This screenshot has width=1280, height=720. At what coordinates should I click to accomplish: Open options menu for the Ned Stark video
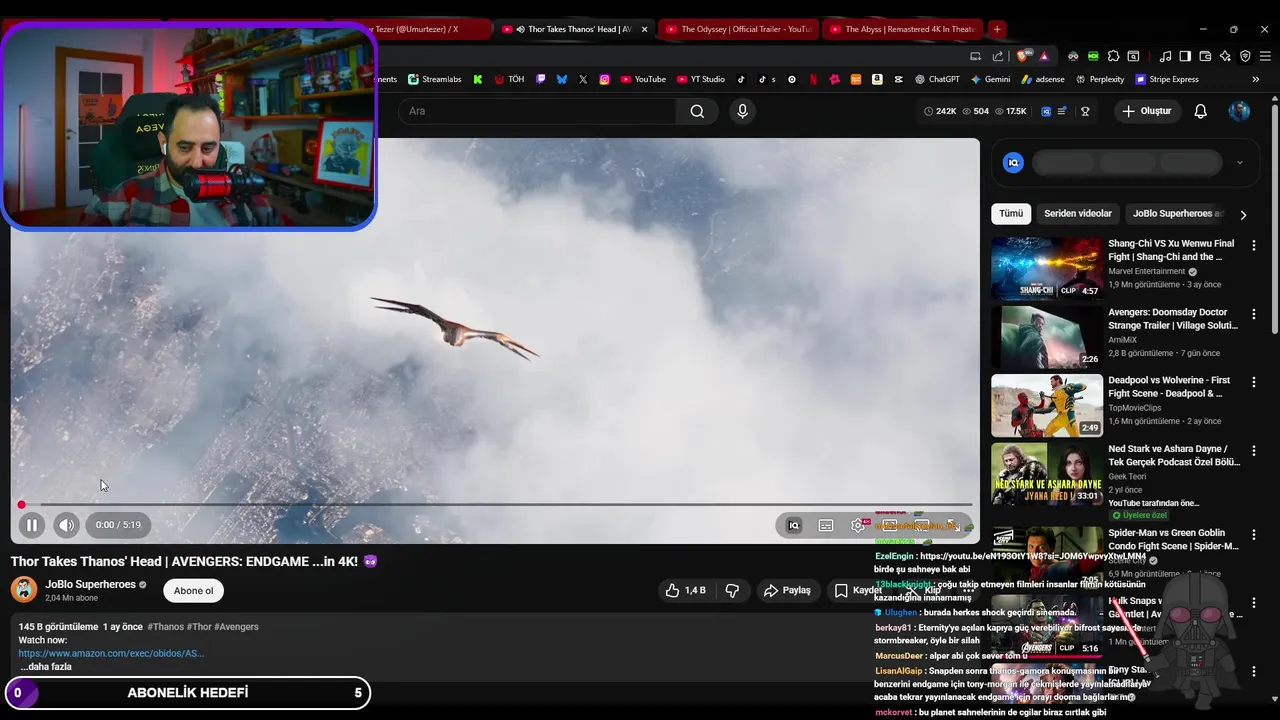[x=1254, y=451]
